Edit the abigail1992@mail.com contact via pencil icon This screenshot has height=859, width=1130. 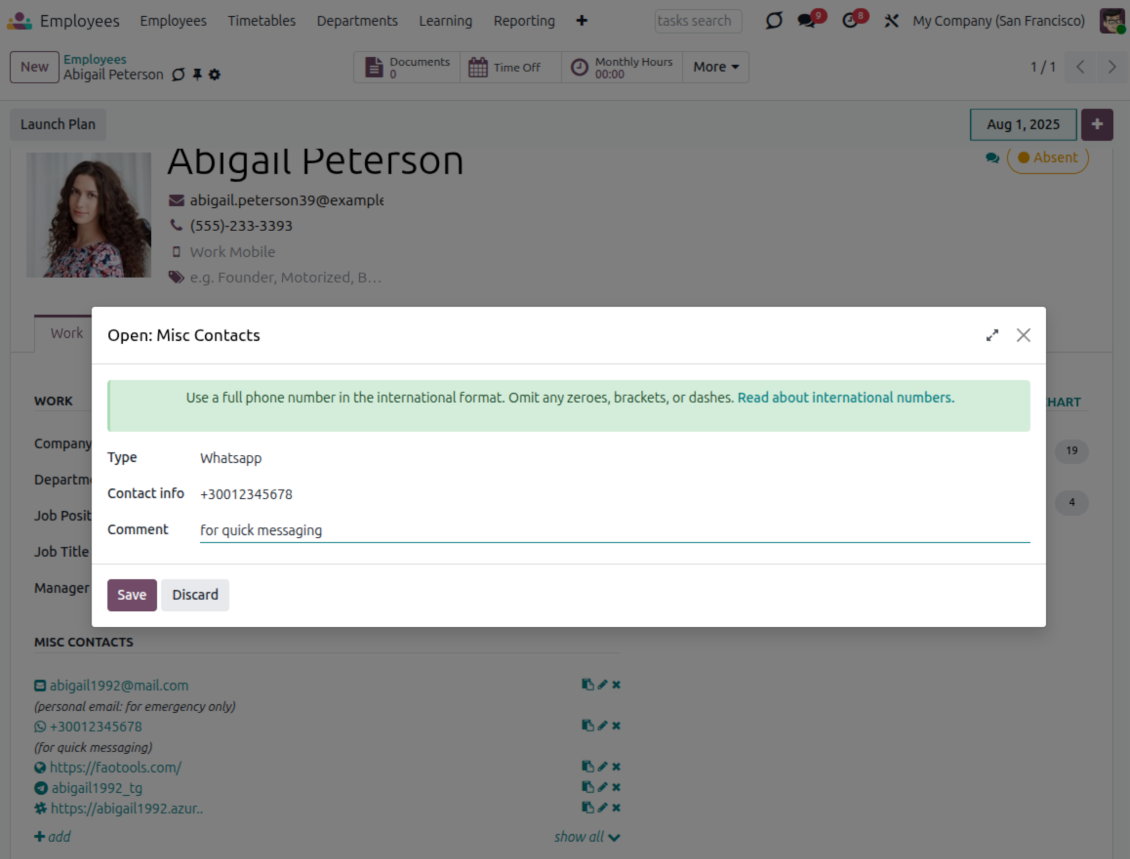click(602, 685)
